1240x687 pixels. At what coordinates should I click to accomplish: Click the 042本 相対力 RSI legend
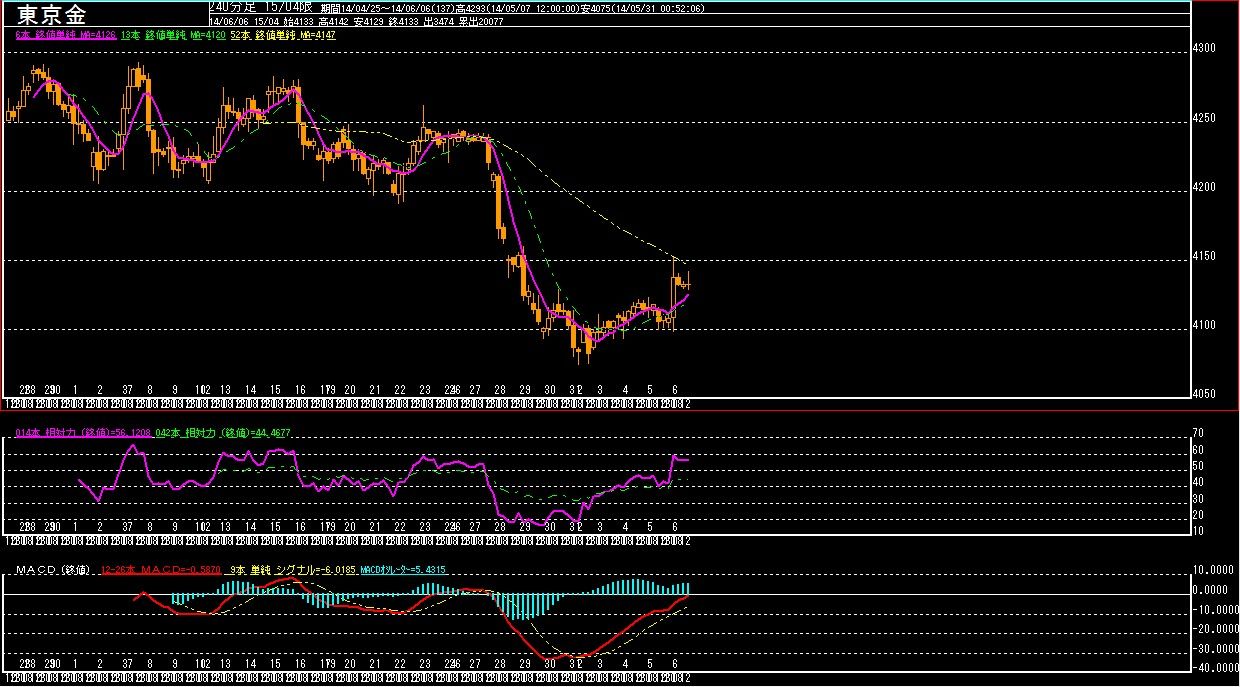[222, 431]
